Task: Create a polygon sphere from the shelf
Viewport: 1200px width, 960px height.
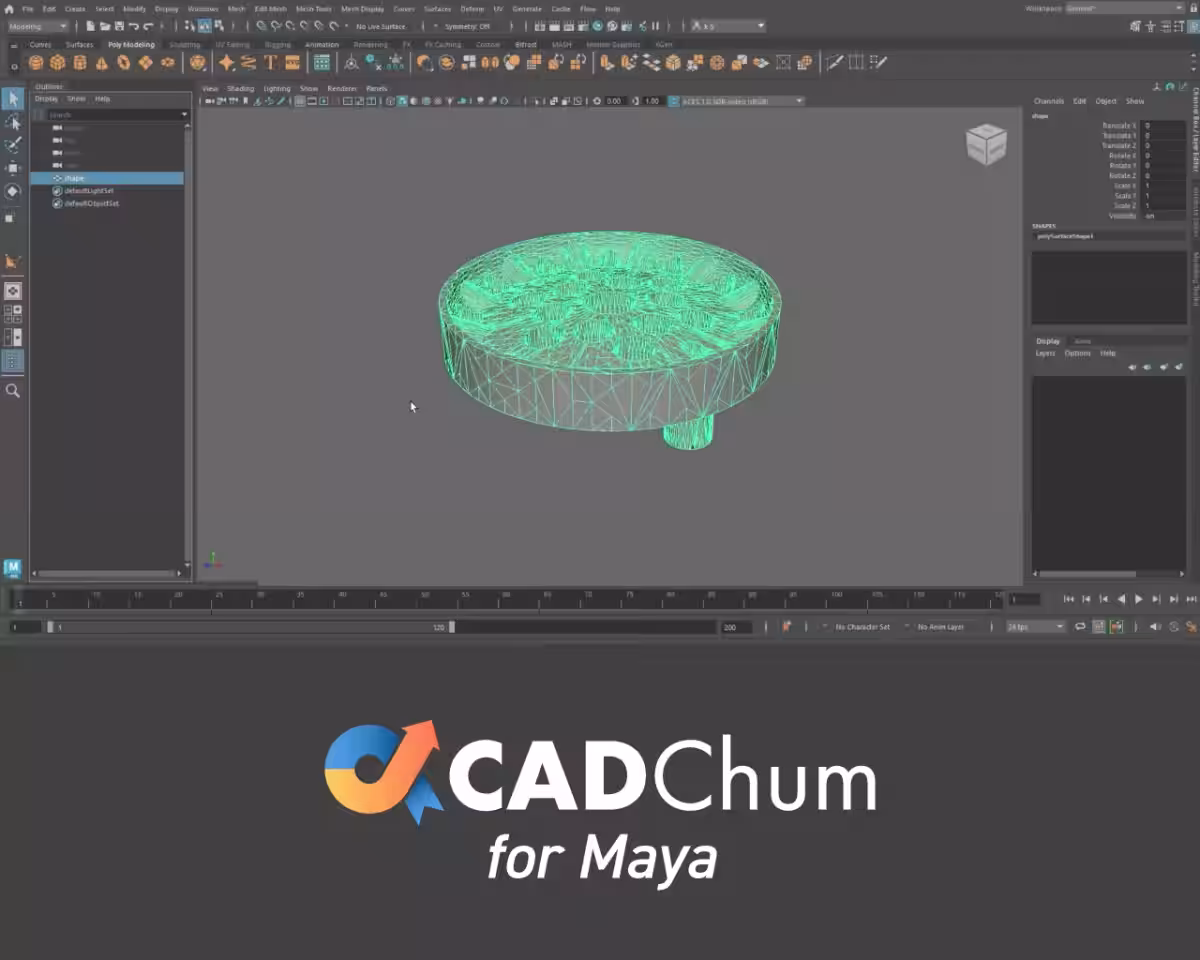Action: 36,62
